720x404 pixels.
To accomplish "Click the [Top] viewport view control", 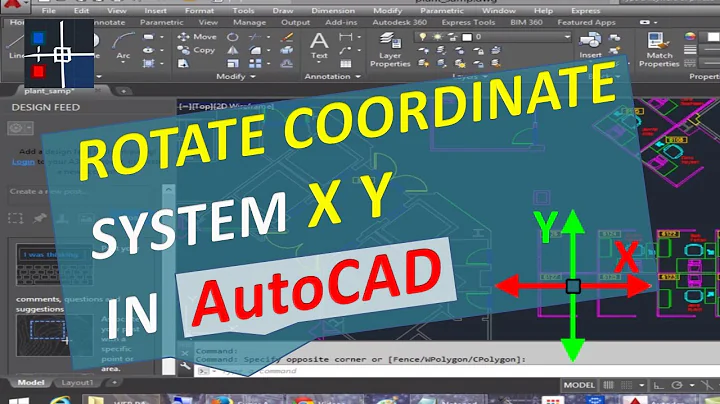I will [x=202, y=107].
